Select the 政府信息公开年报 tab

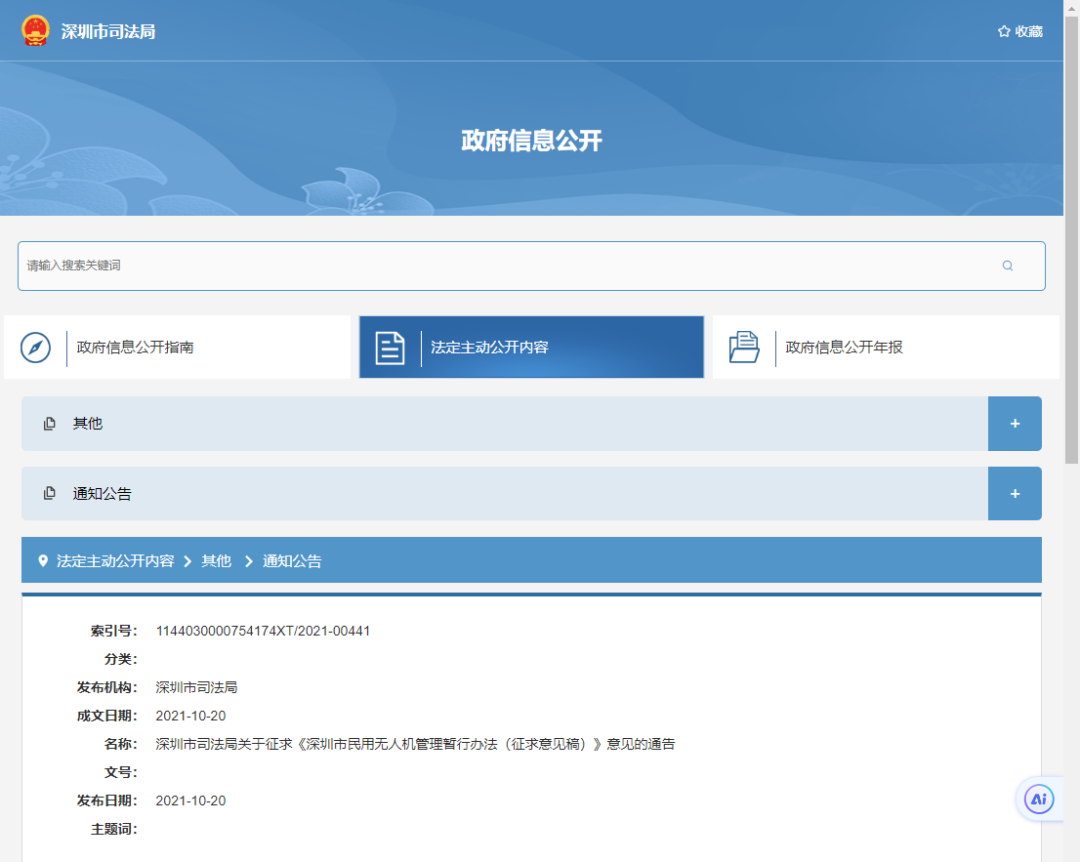(844, 348)
